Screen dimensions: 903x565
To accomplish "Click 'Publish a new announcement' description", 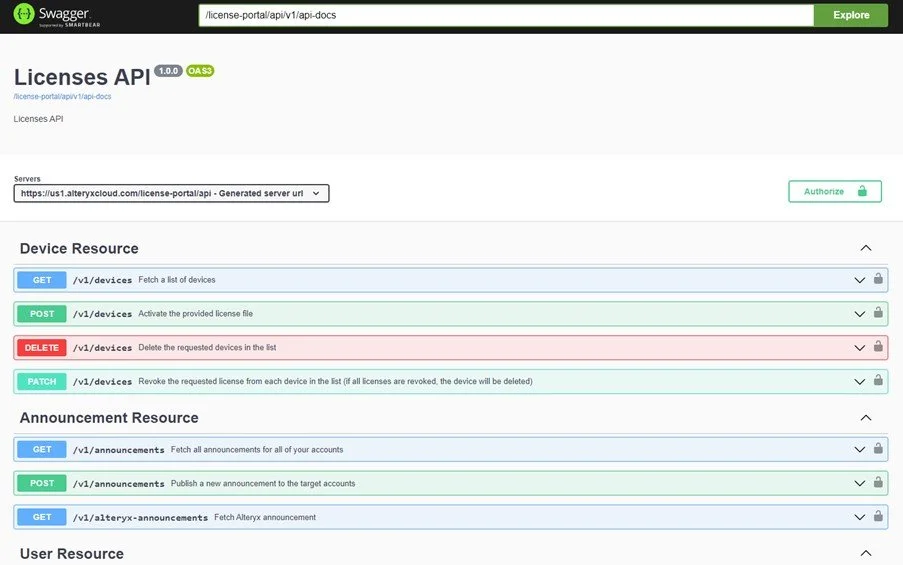I will [263, 483].
